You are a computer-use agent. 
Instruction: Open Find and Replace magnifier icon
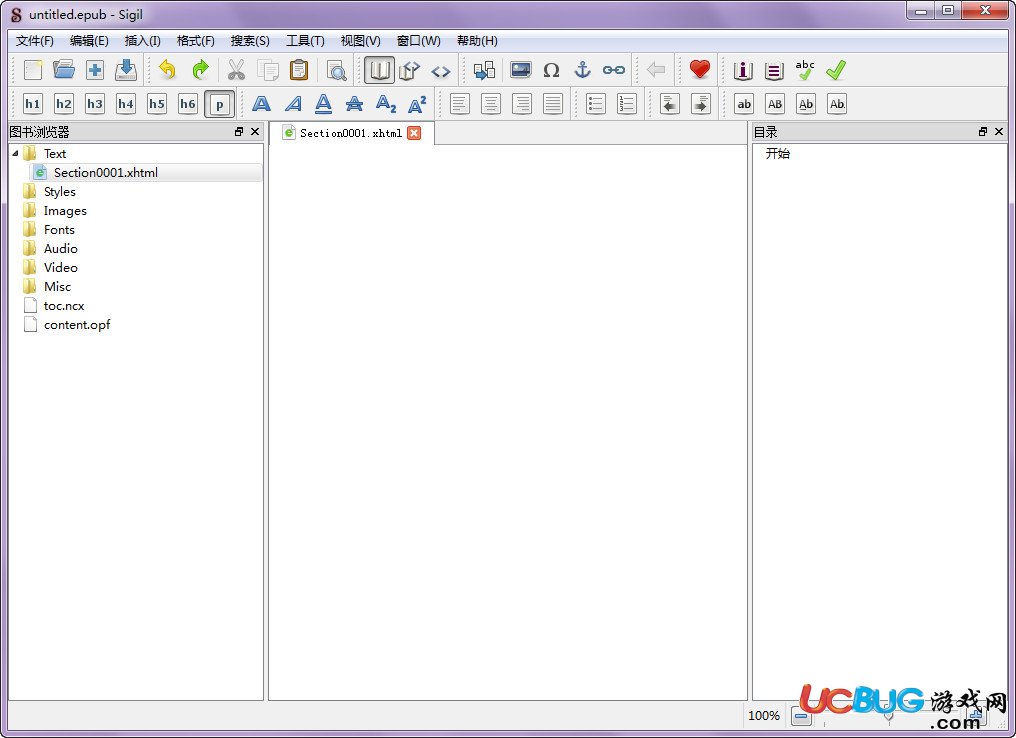336,70
